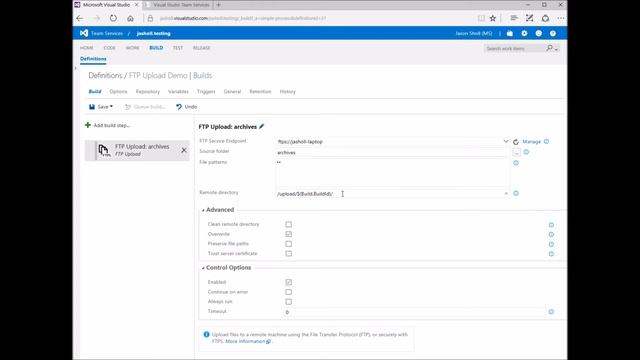Switch to the Retention tab

point(260,91)
